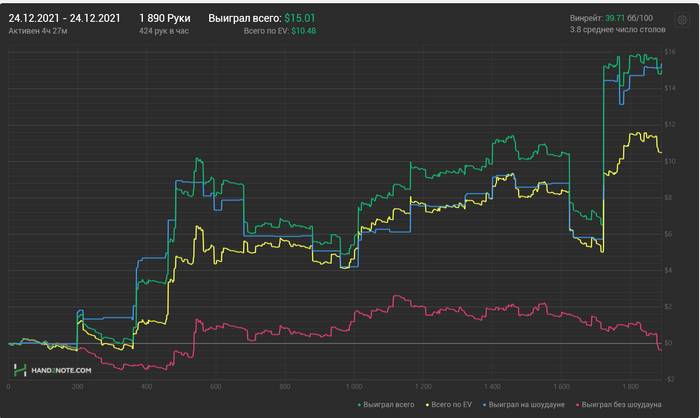
Task: Click the green 'Выиграл всего' legend dot
Action: (359, 405)
